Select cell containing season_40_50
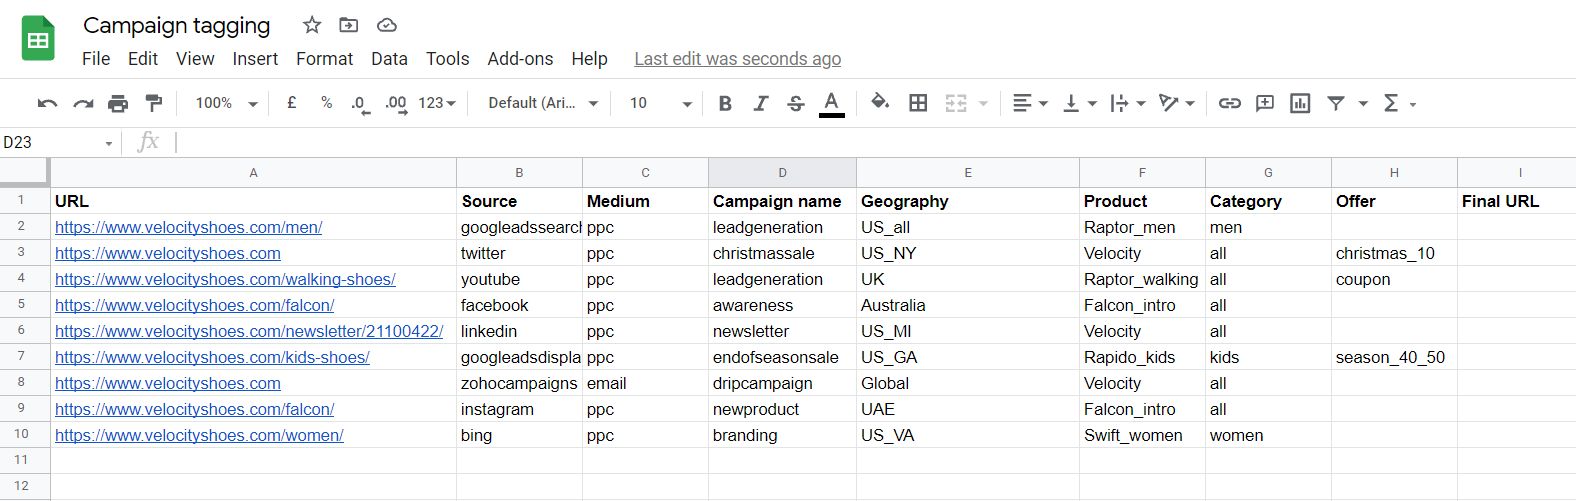This screenshot has width=1576, height=501. coord(1394,357)
